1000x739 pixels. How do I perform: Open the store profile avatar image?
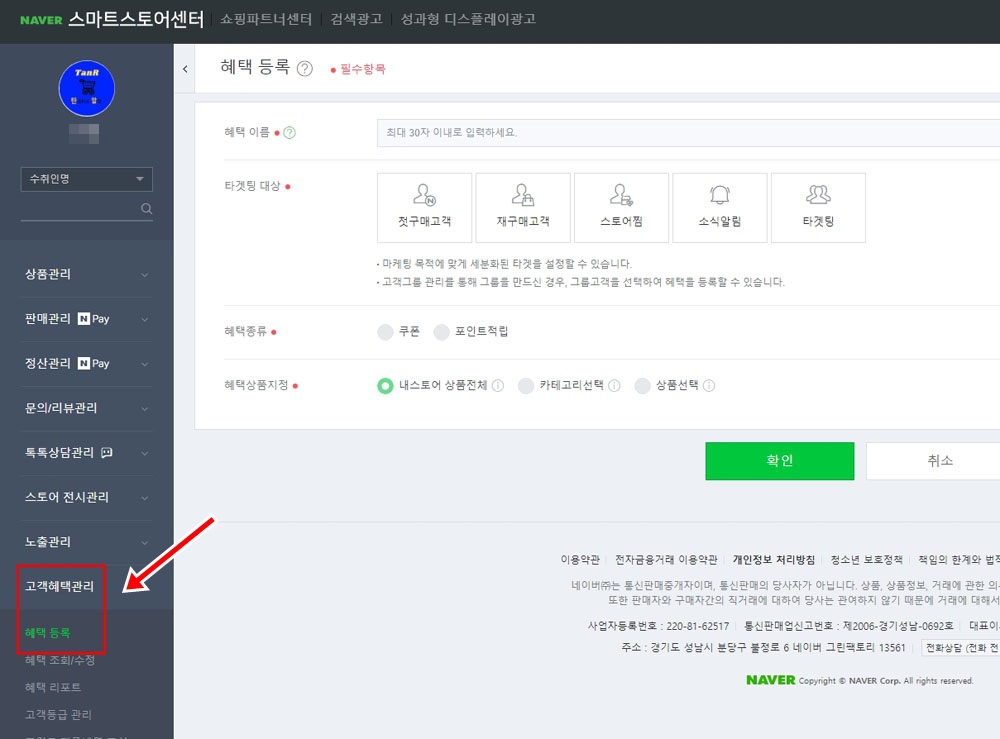coord(87,89)
